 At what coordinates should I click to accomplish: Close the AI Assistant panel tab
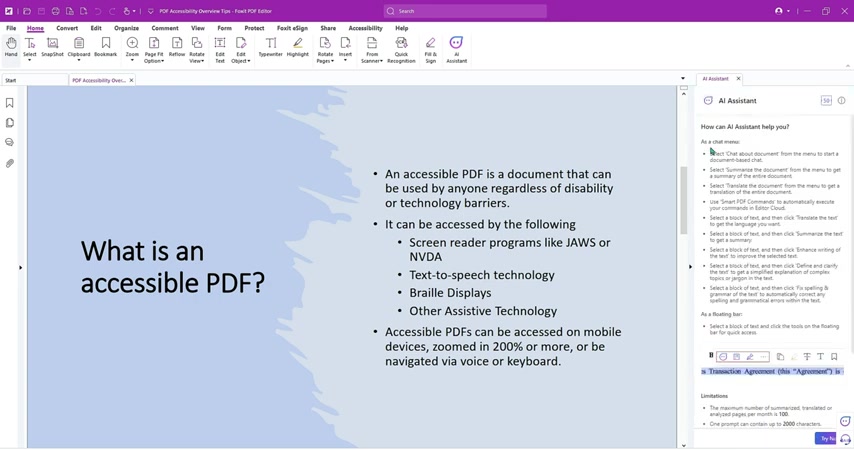(739, 78)
